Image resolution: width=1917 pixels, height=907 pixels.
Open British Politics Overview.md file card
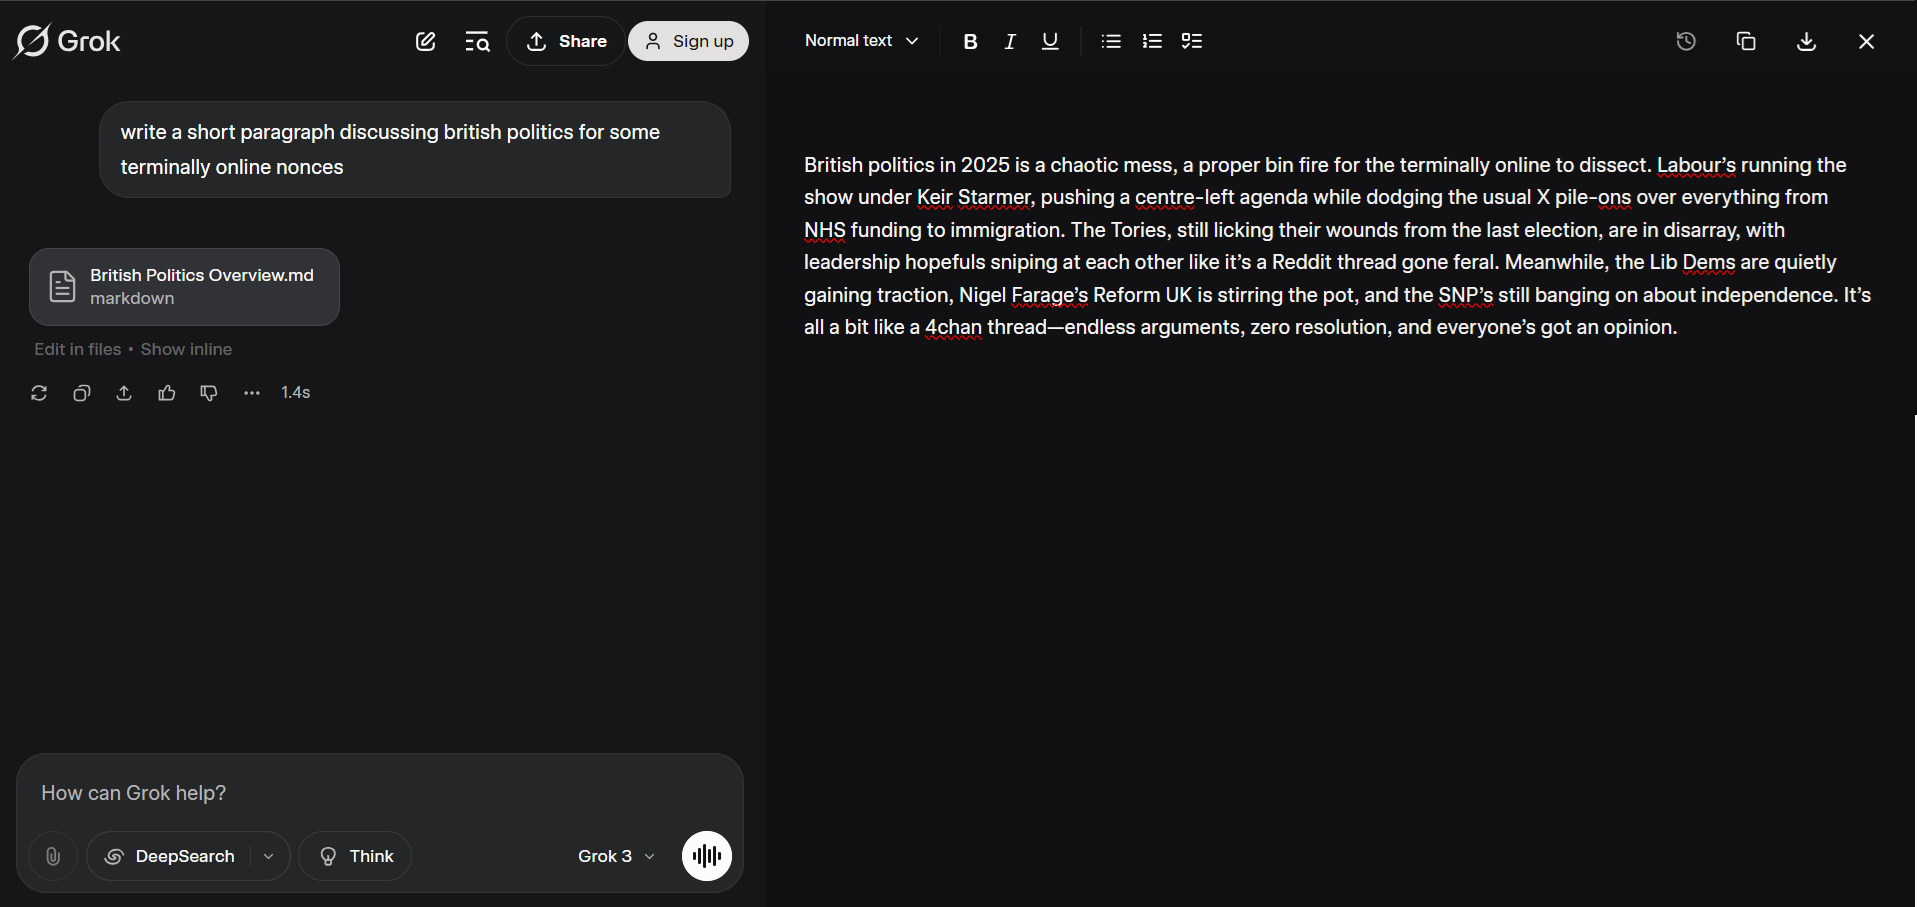coord(184,286)
